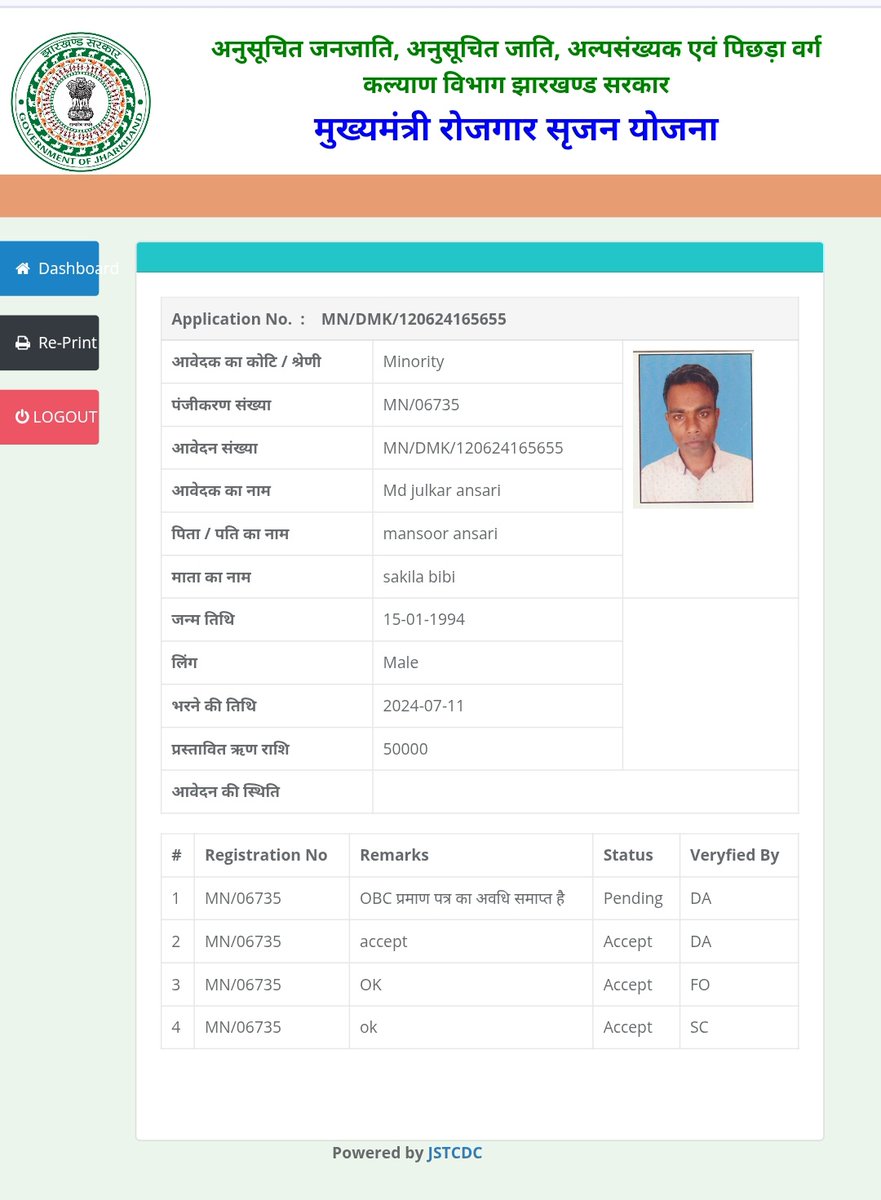The width and height of the screenshot is (881, 1200).
Task: Click the applicant photo thumbnail
Action: 693,429
